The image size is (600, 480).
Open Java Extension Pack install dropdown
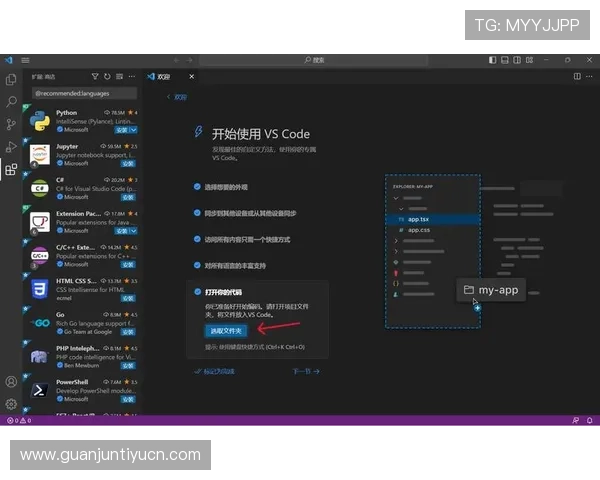(x=133, y=231)
